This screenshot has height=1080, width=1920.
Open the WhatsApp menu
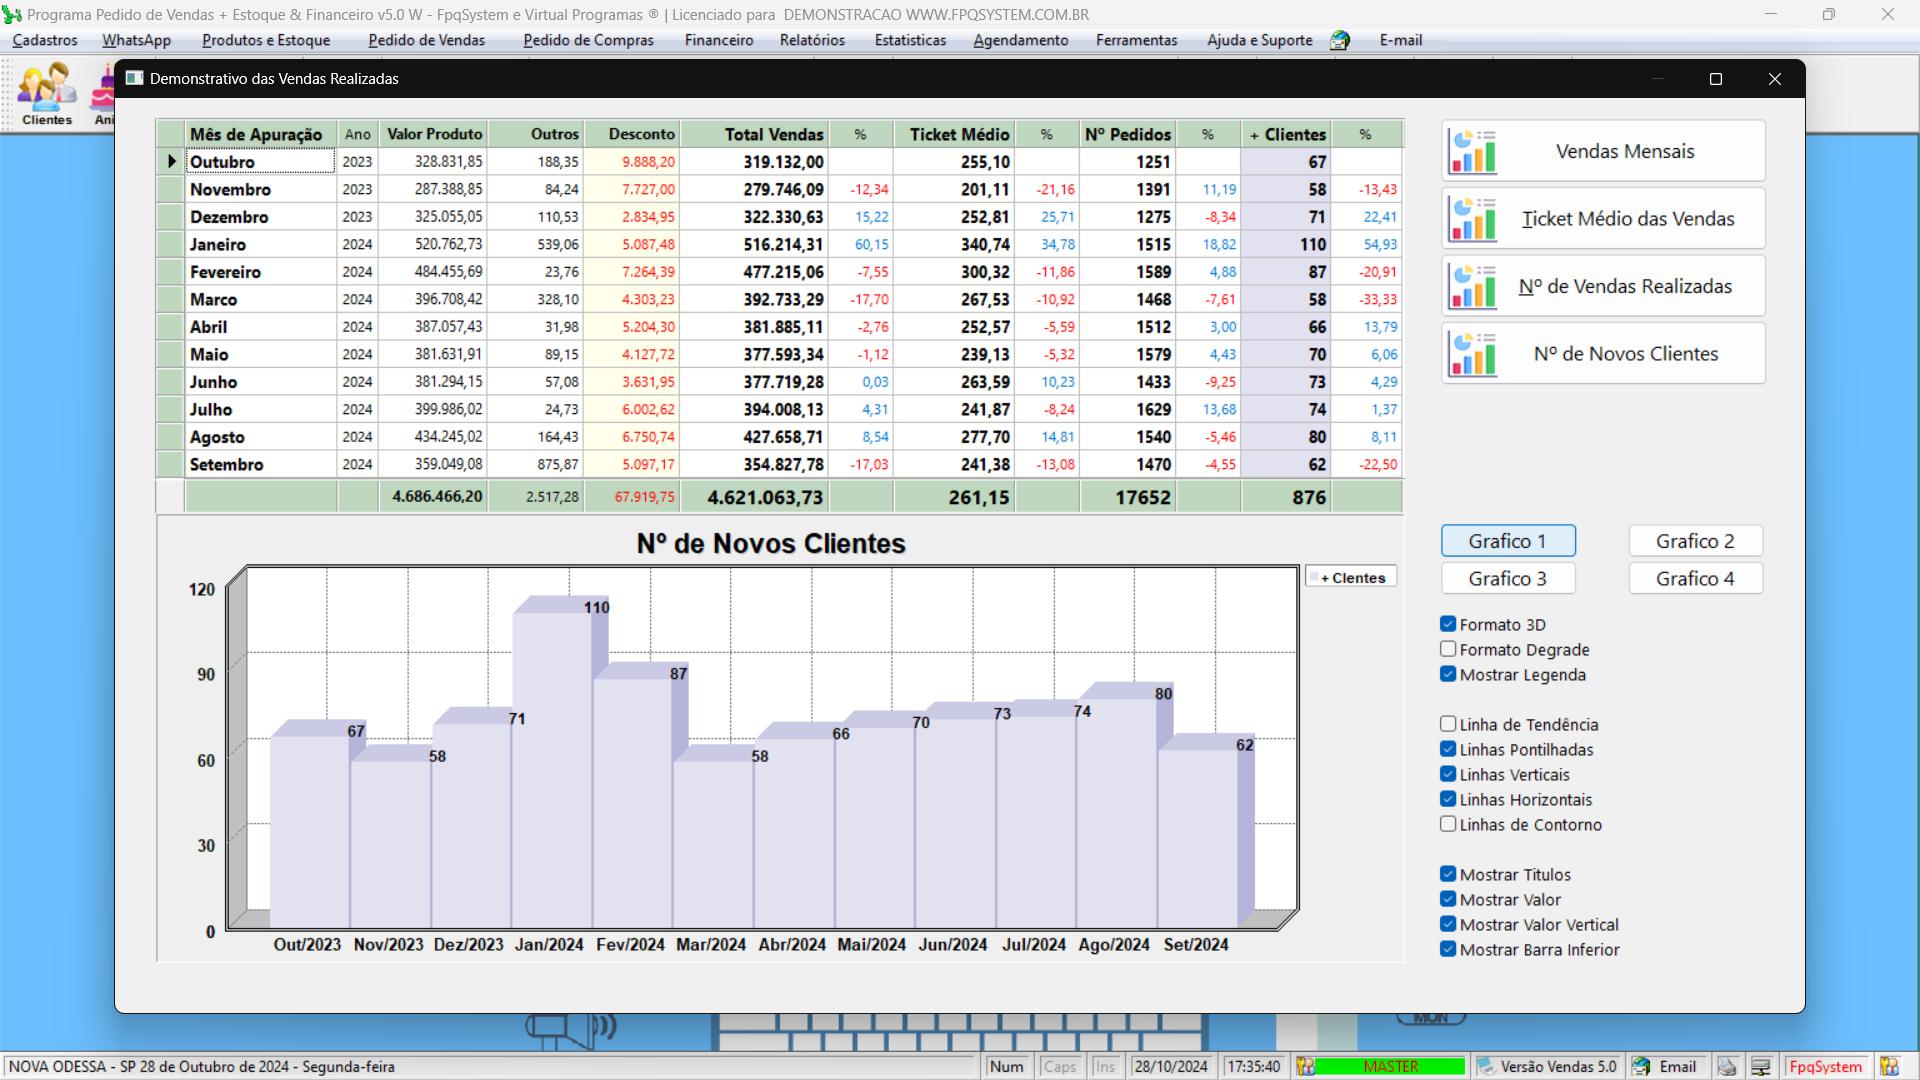136,40
